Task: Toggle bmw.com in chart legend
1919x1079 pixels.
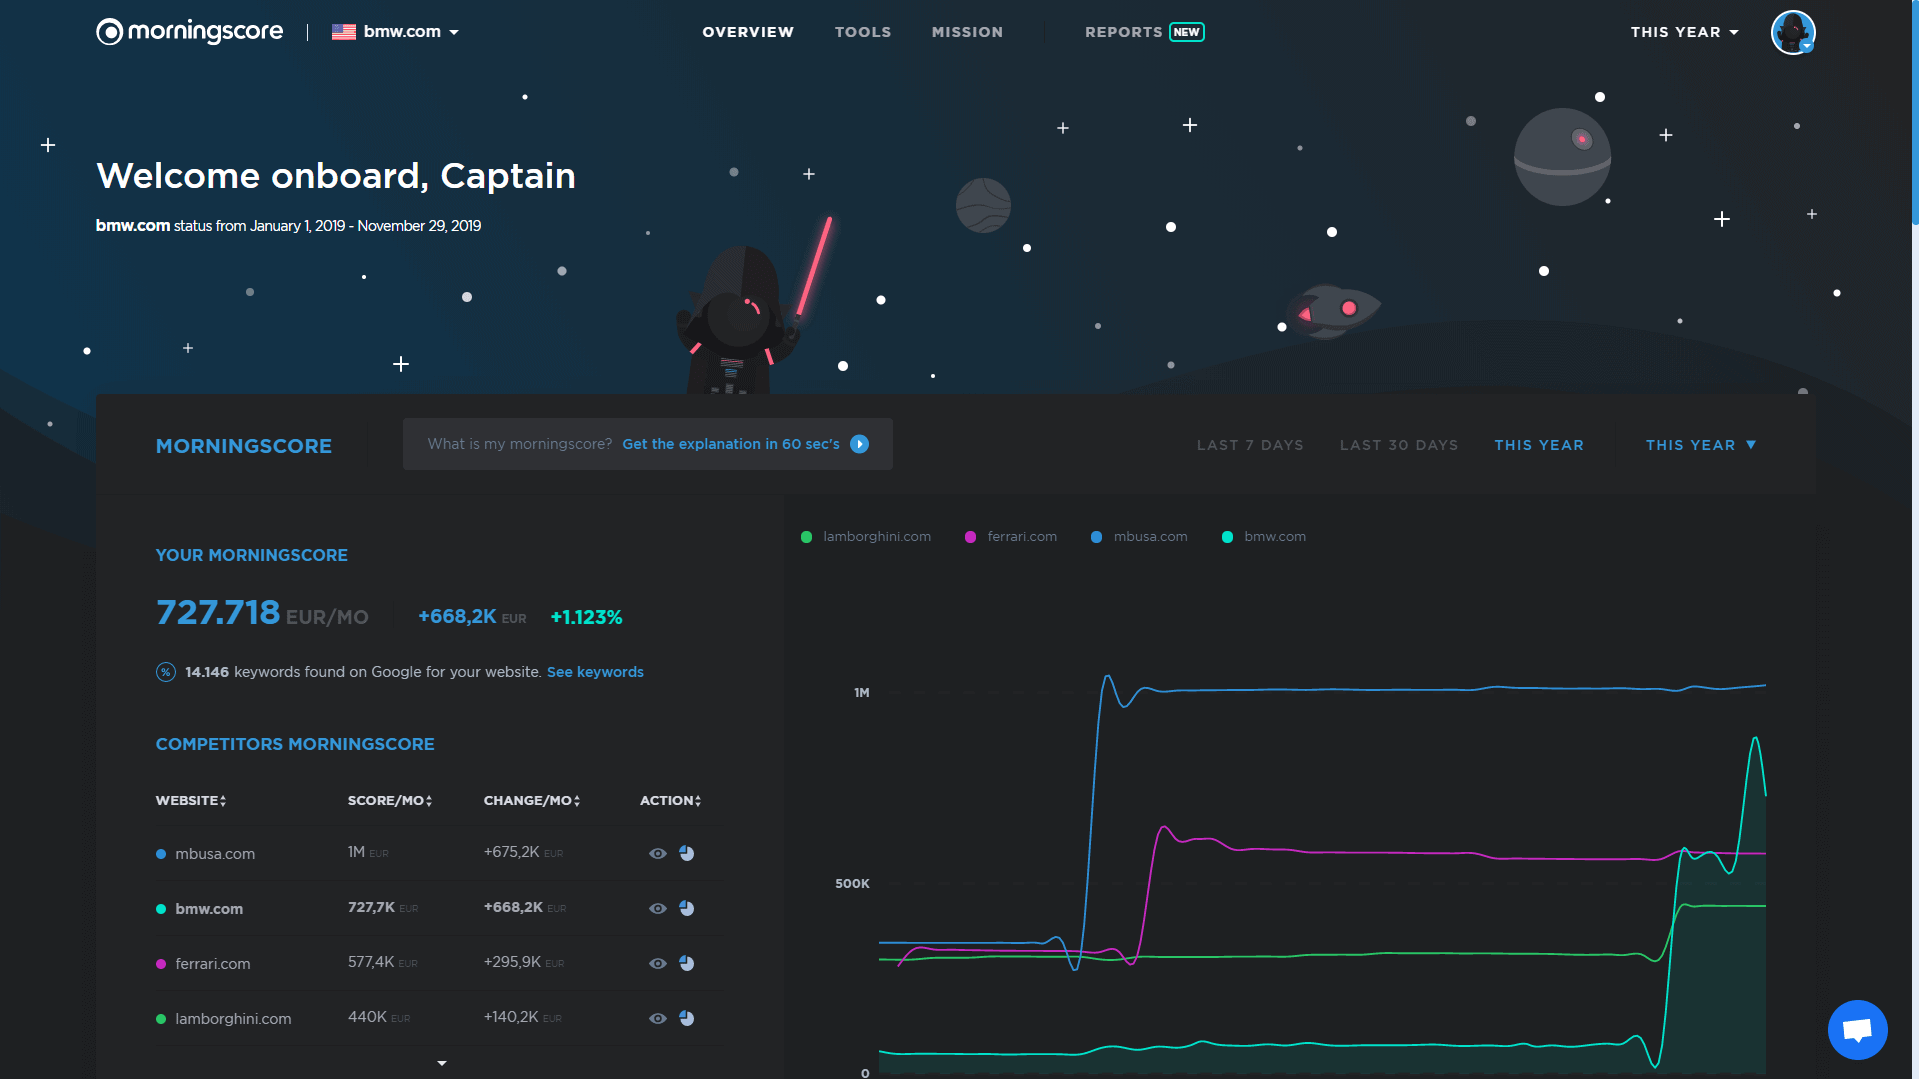Action: (x=1264, y=537)
